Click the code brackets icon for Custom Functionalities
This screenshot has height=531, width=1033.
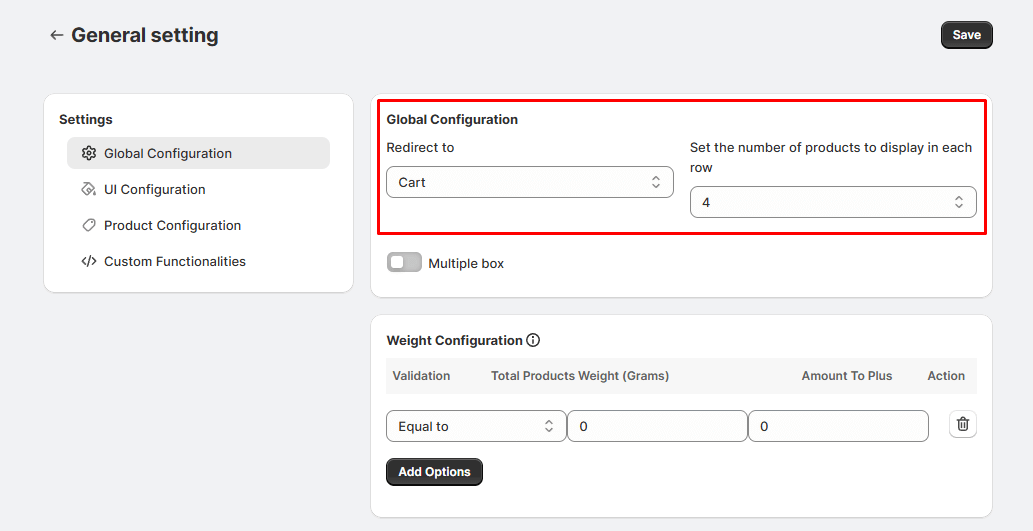[89, 261]
